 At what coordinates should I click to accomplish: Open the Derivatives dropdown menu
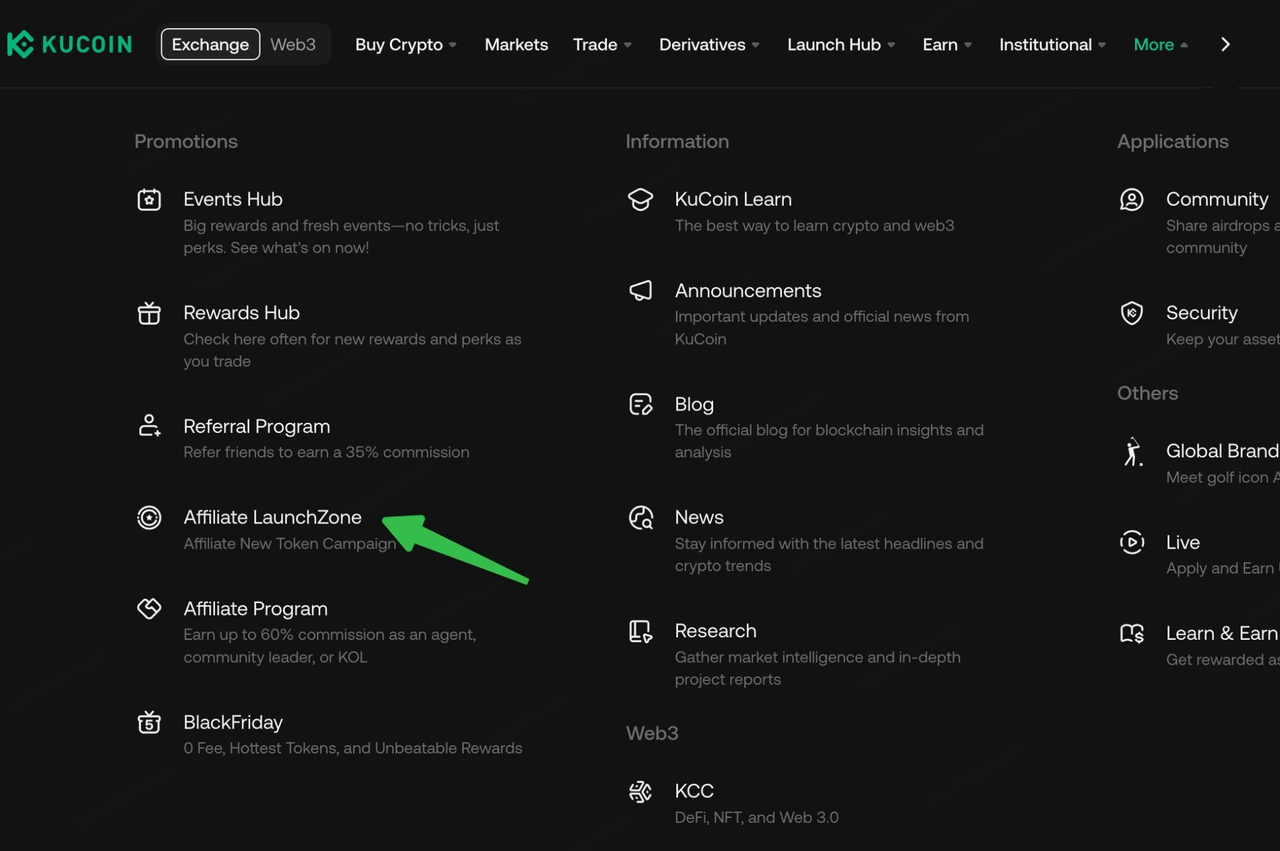pyautogui.click(x=708, y=45)
